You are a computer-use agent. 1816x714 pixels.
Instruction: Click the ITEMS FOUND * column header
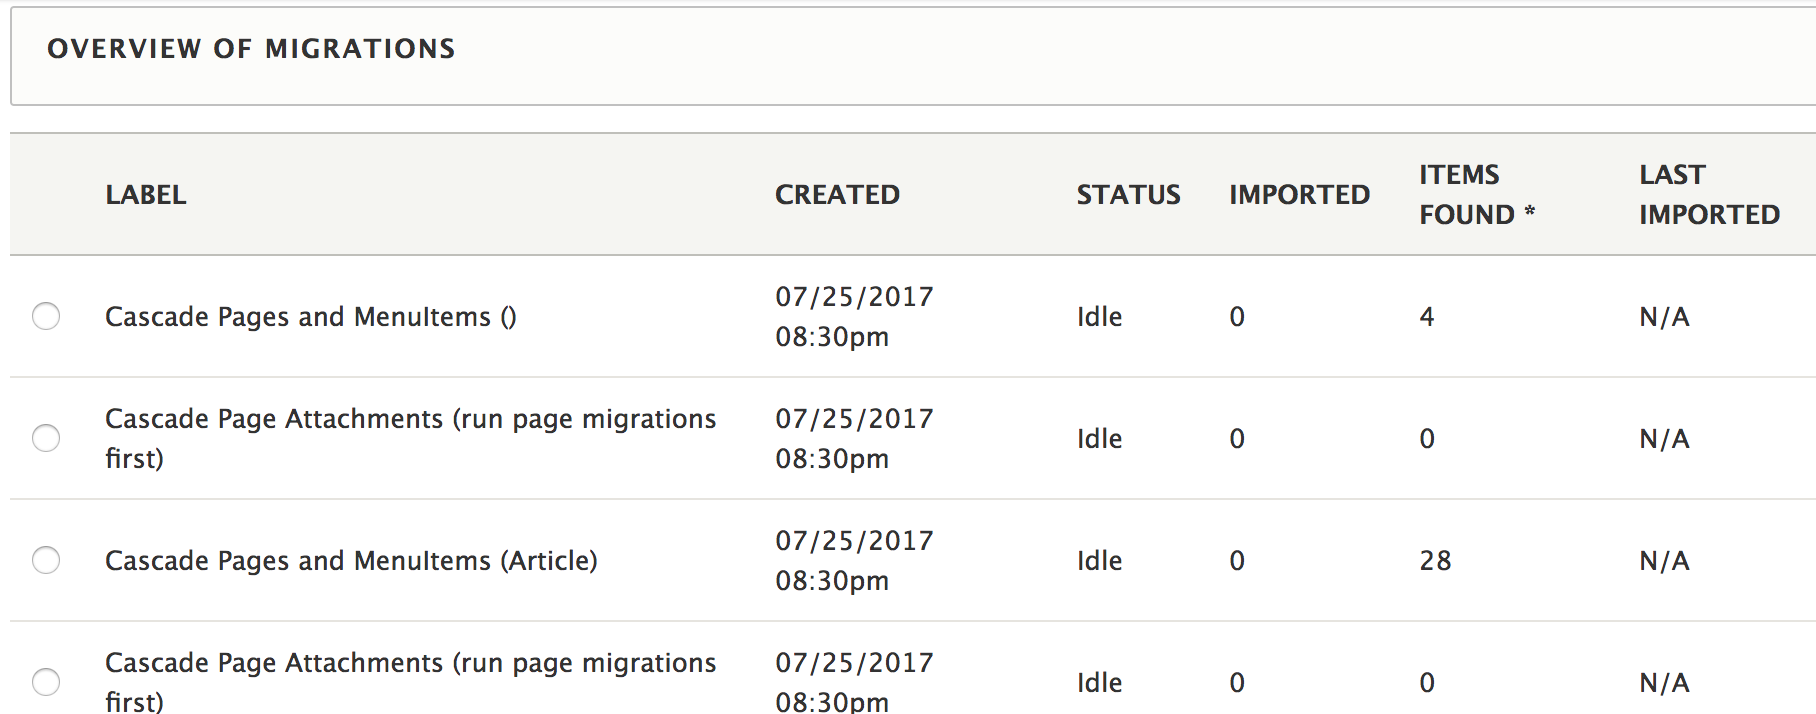[x=1476, y=195]
